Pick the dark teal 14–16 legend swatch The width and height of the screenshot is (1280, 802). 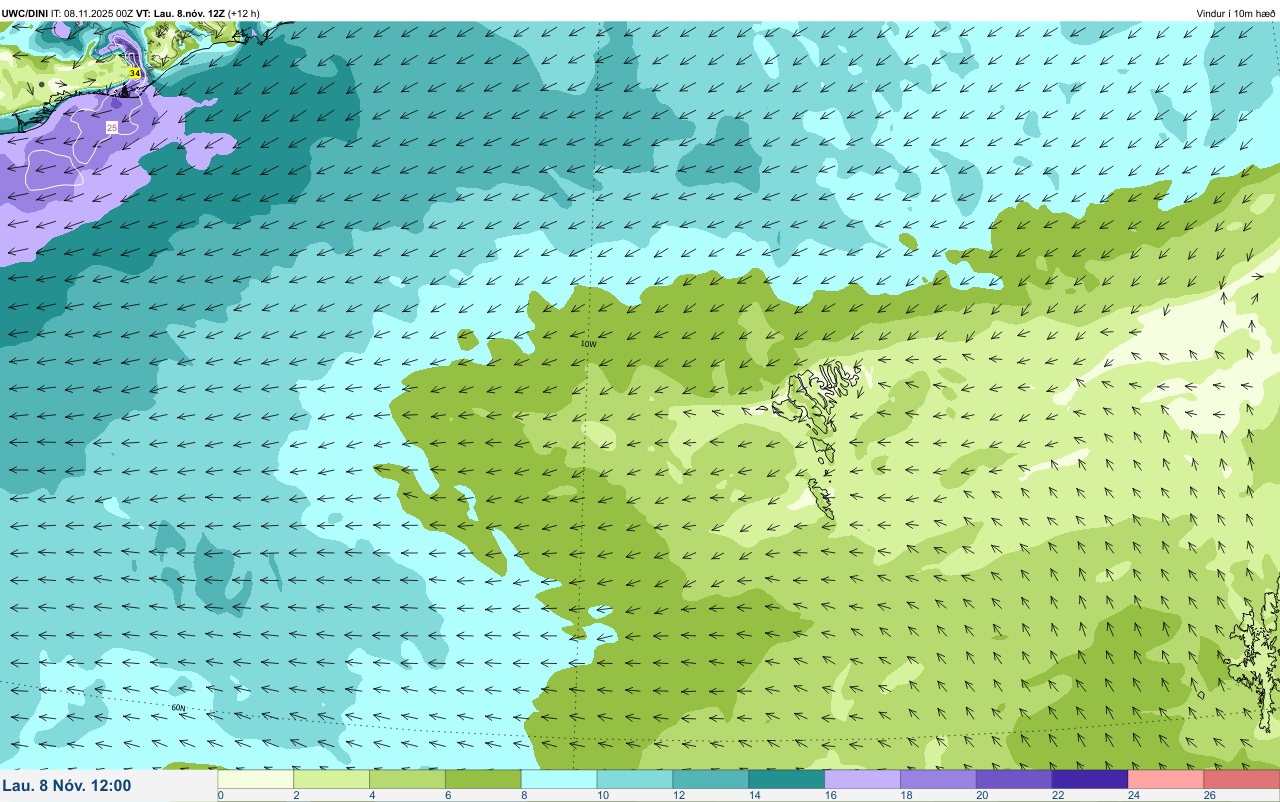pyautogui.click(x=787, y=779)
